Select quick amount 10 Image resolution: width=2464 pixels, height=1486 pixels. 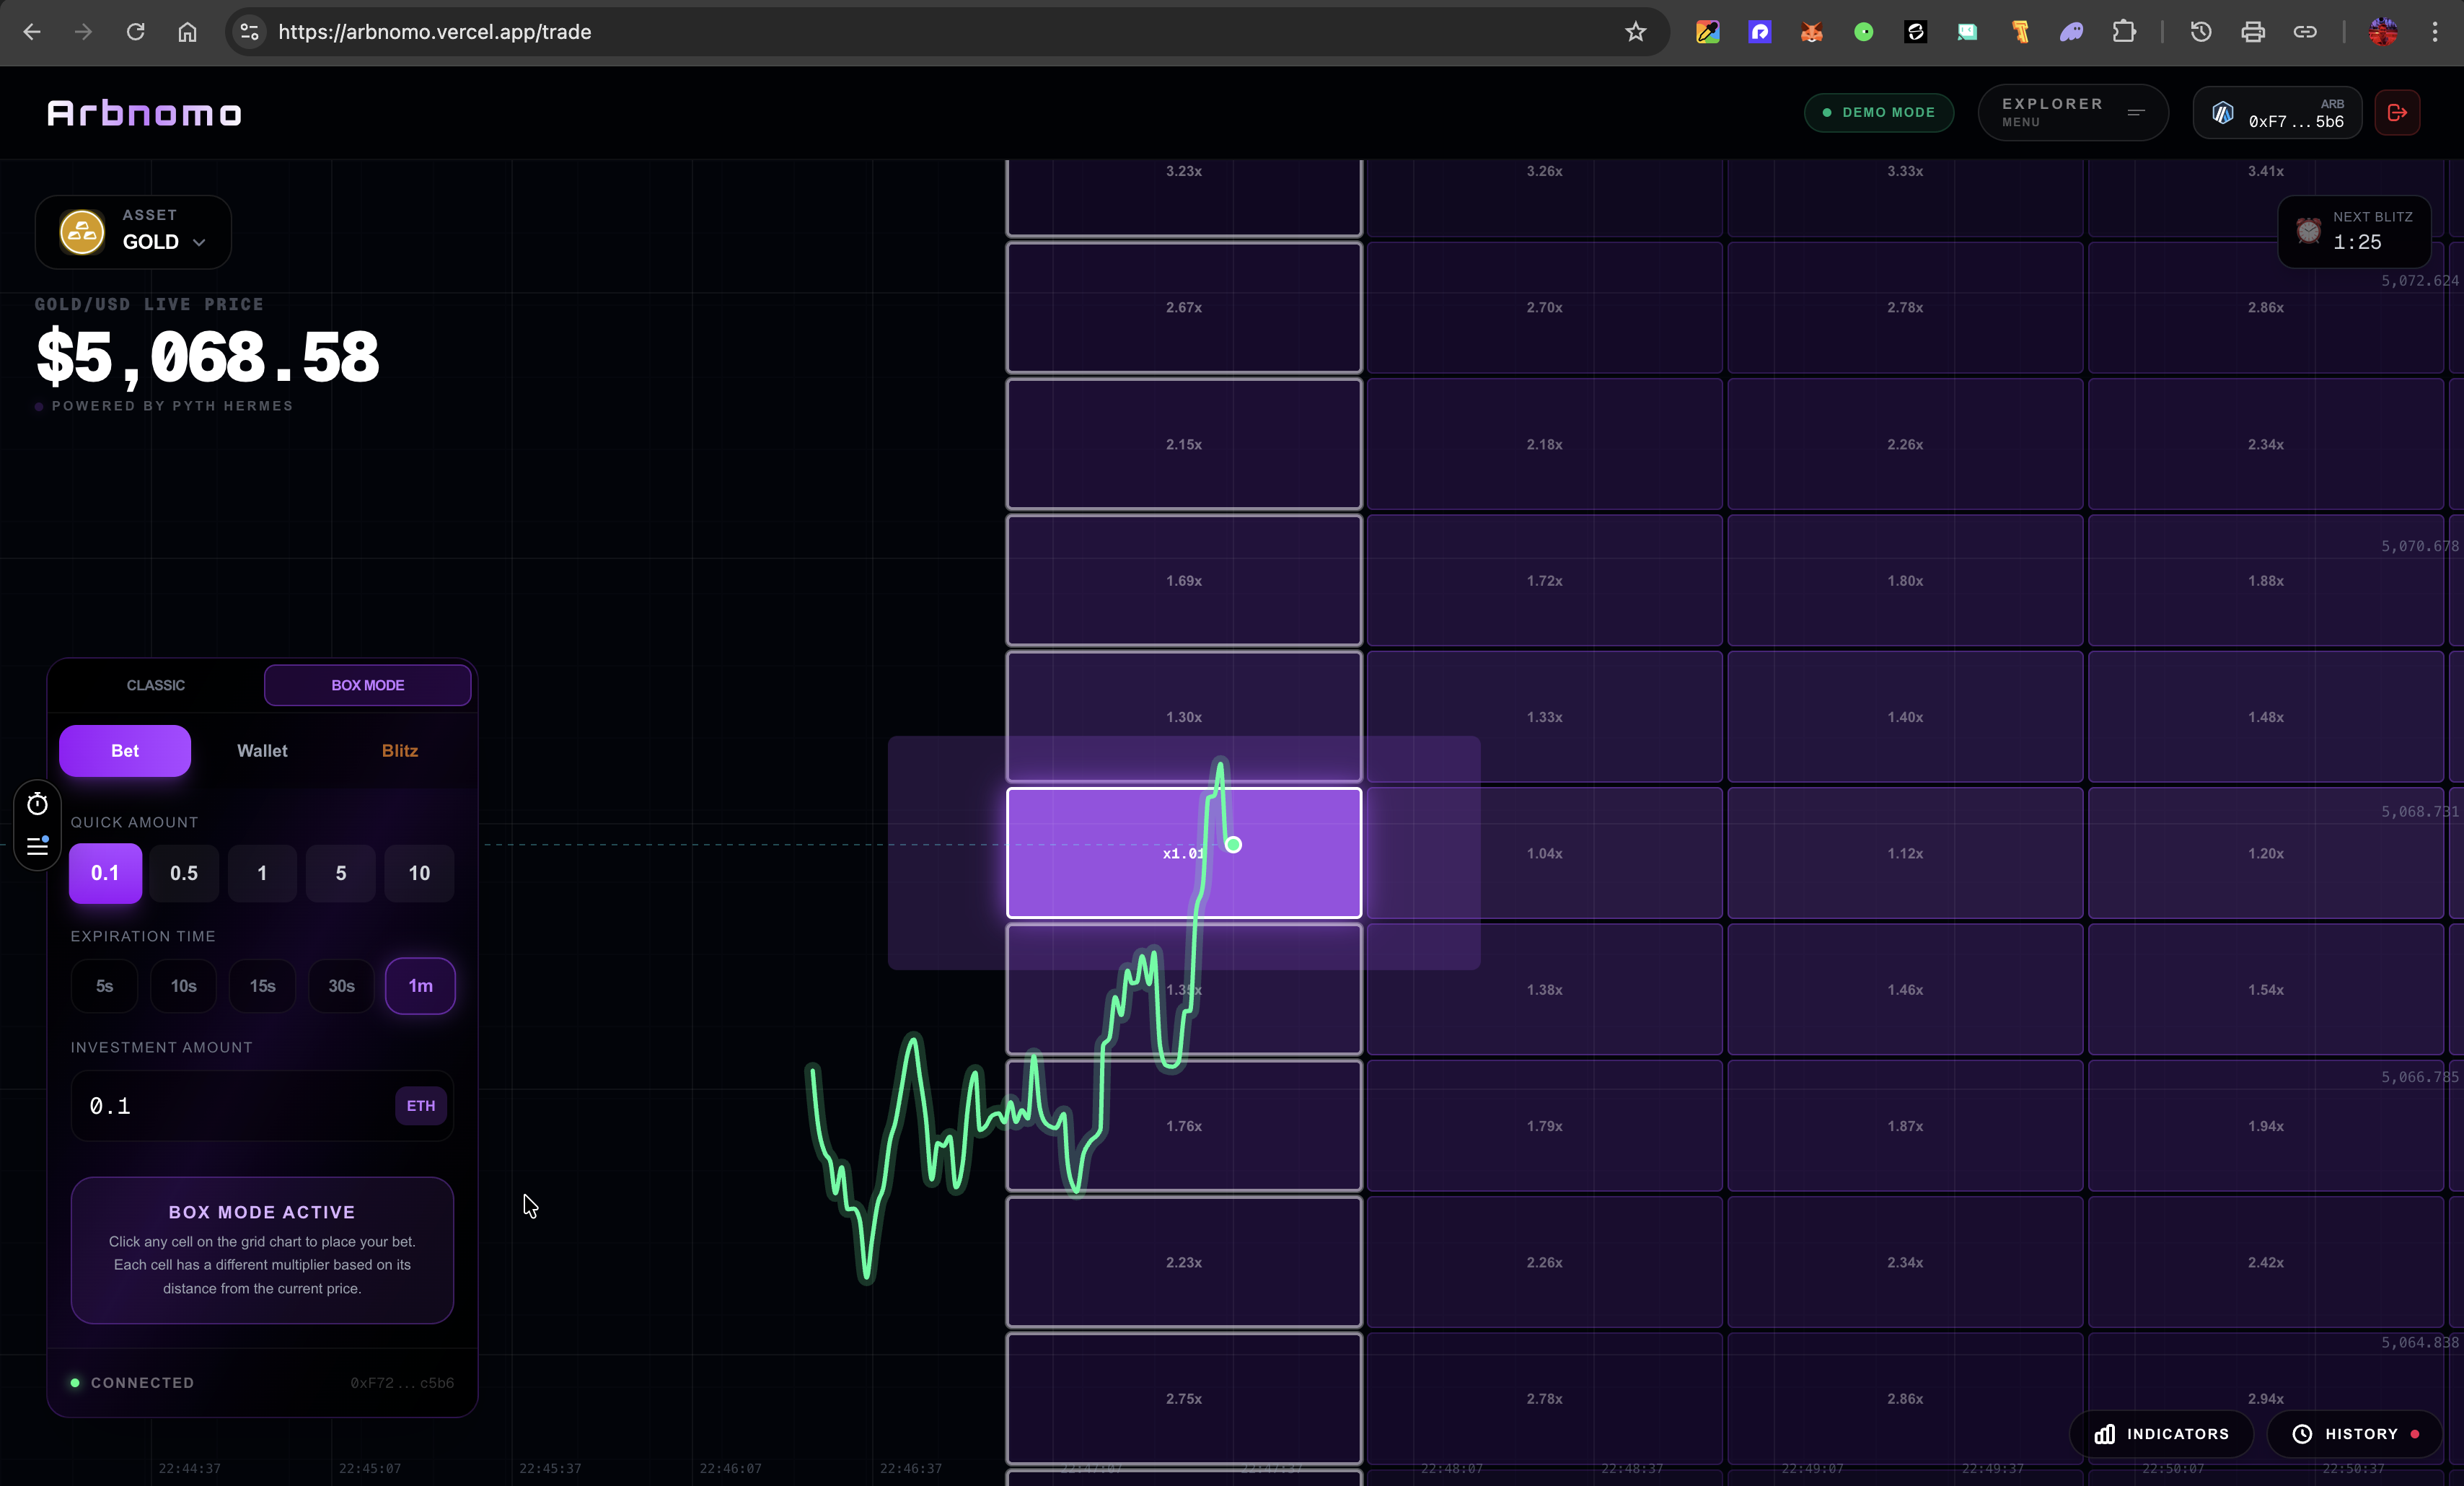click(419, 873)
